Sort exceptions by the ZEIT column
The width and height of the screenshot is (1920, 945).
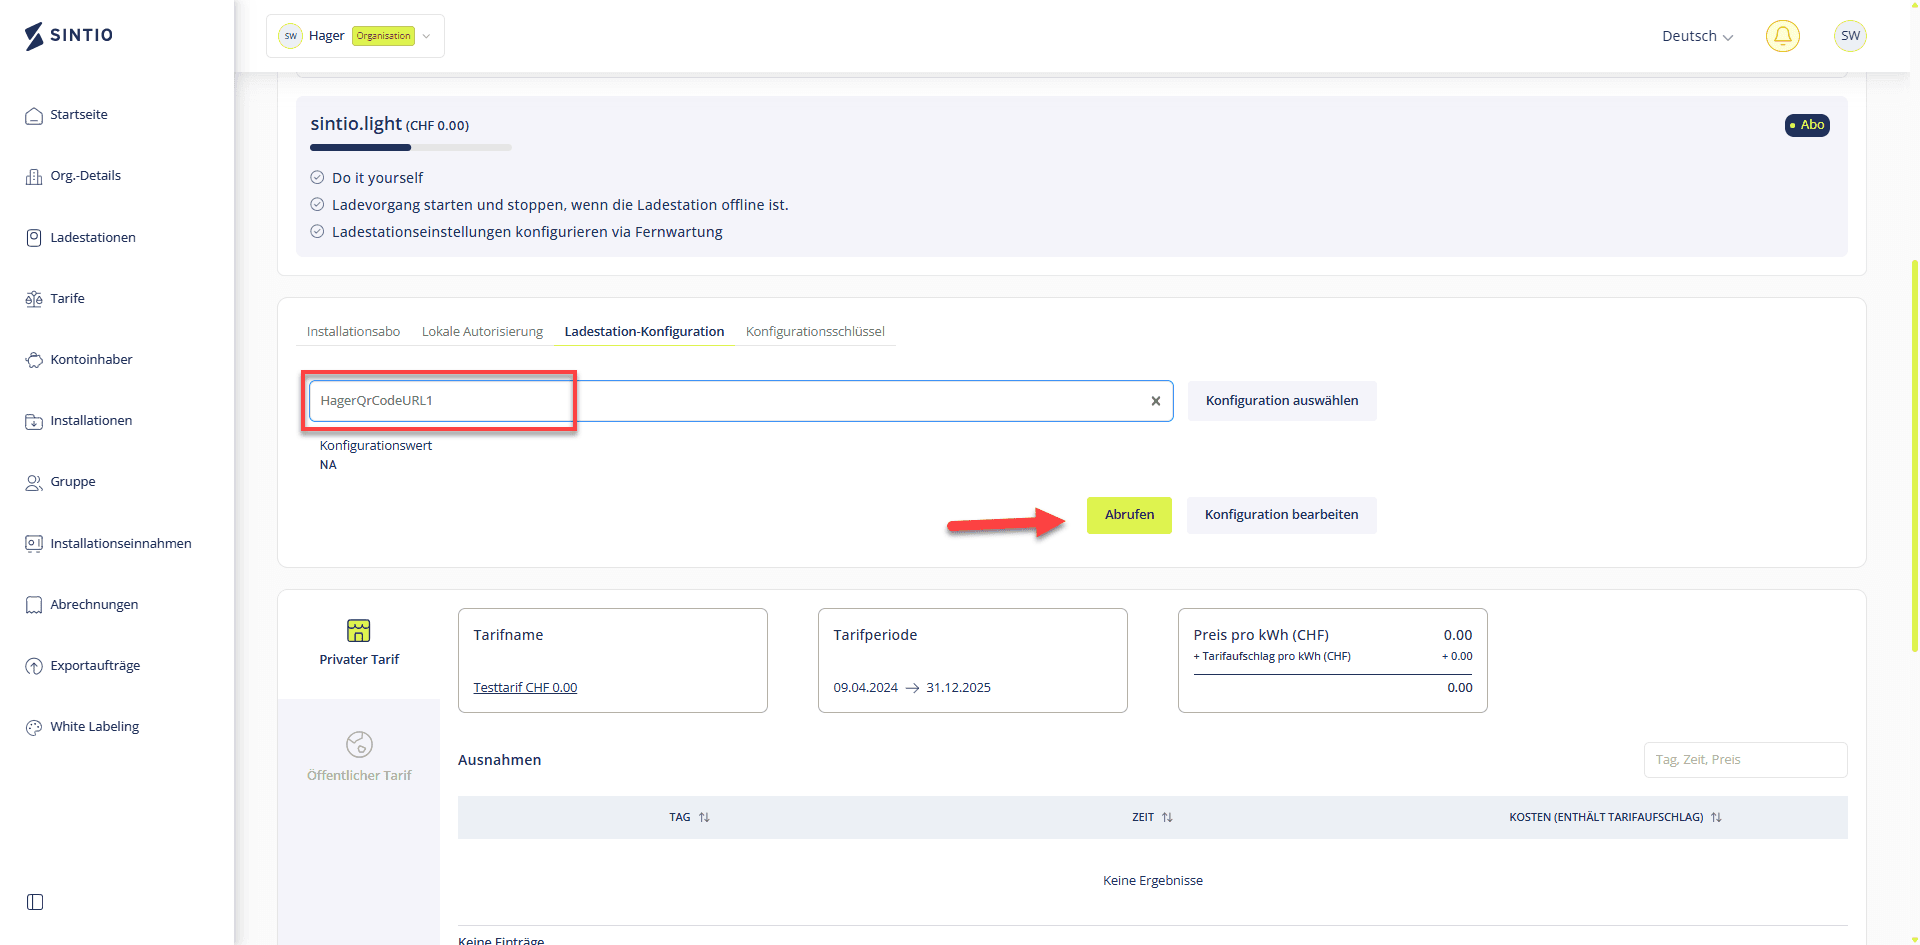(x=1152, y=818)
